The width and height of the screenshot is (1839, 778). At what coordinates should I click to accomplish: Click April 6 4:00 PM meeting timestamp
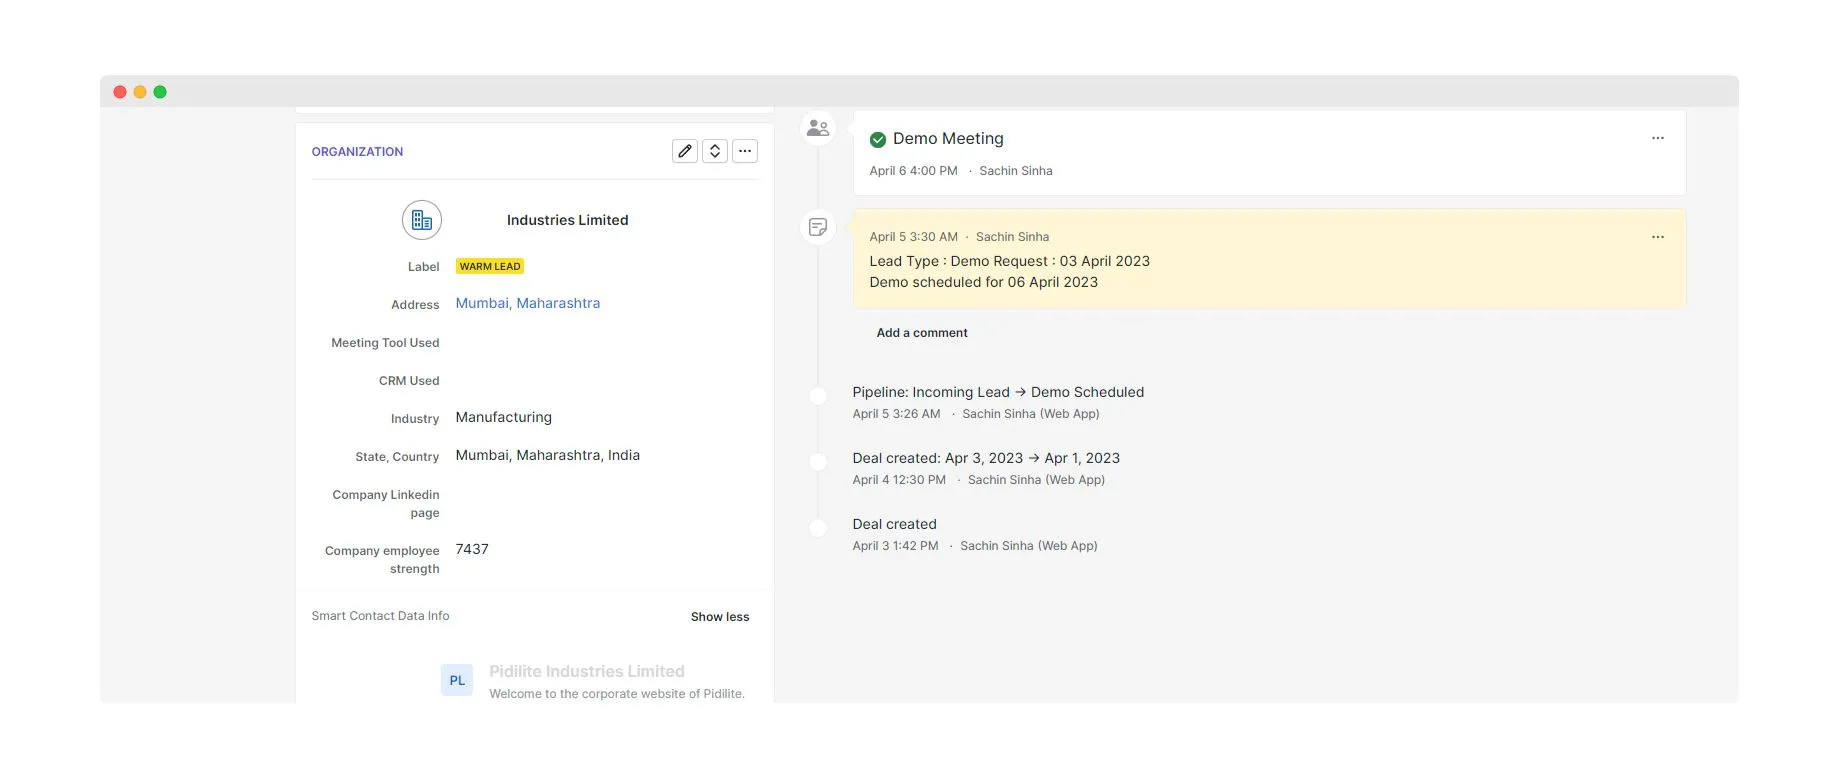(913, 171)
